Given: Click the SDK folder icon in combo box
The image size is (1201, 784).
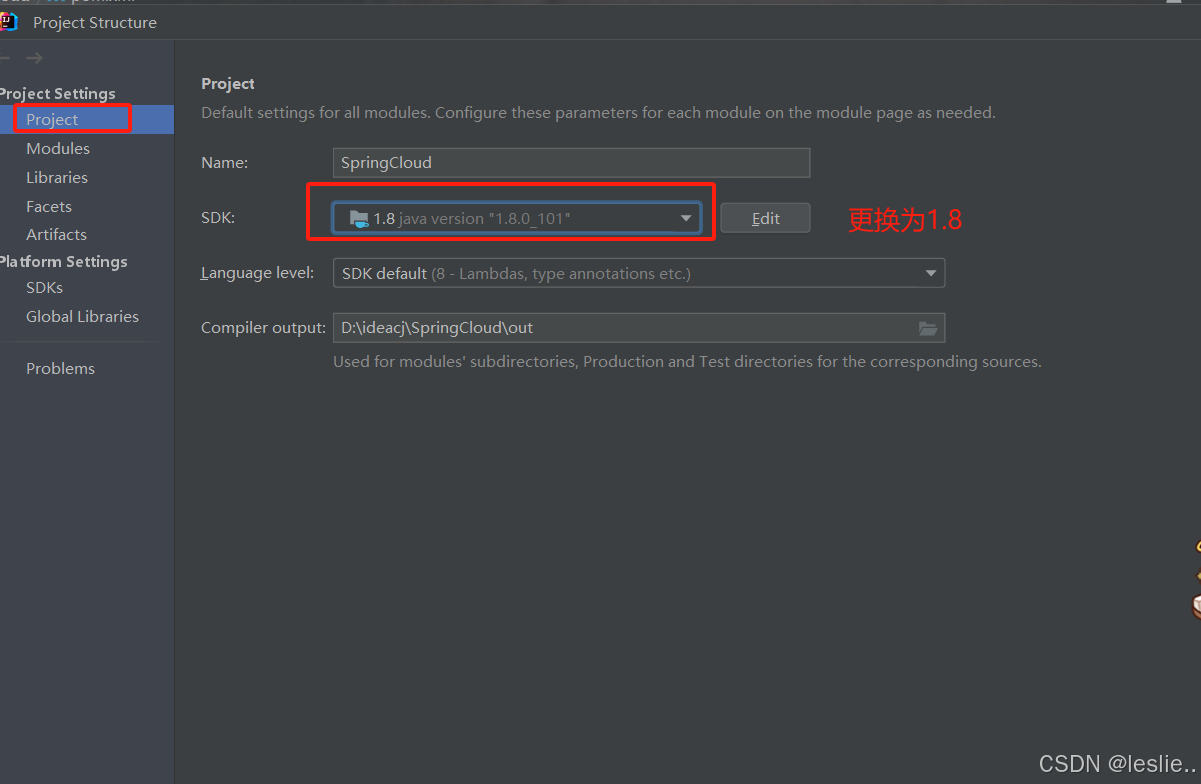Looking at the screenshot, I should [359, 218].
